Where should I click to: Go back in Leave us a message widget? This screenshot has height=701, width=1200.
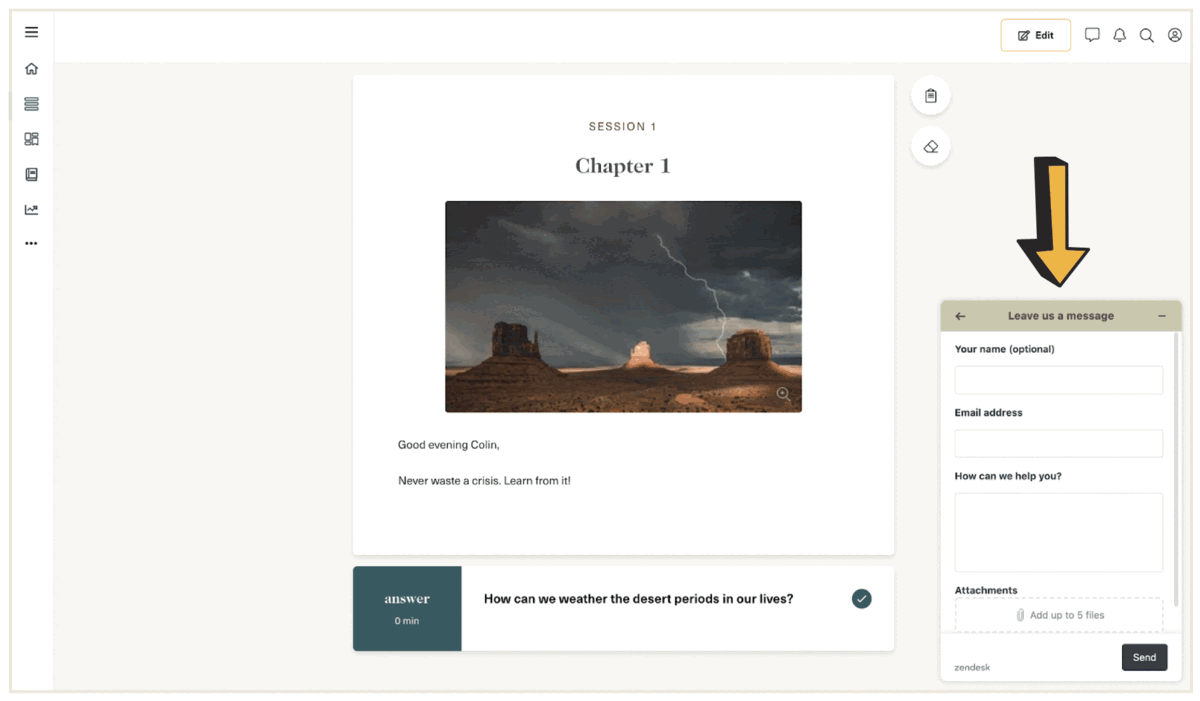click(x=960, y=316)
